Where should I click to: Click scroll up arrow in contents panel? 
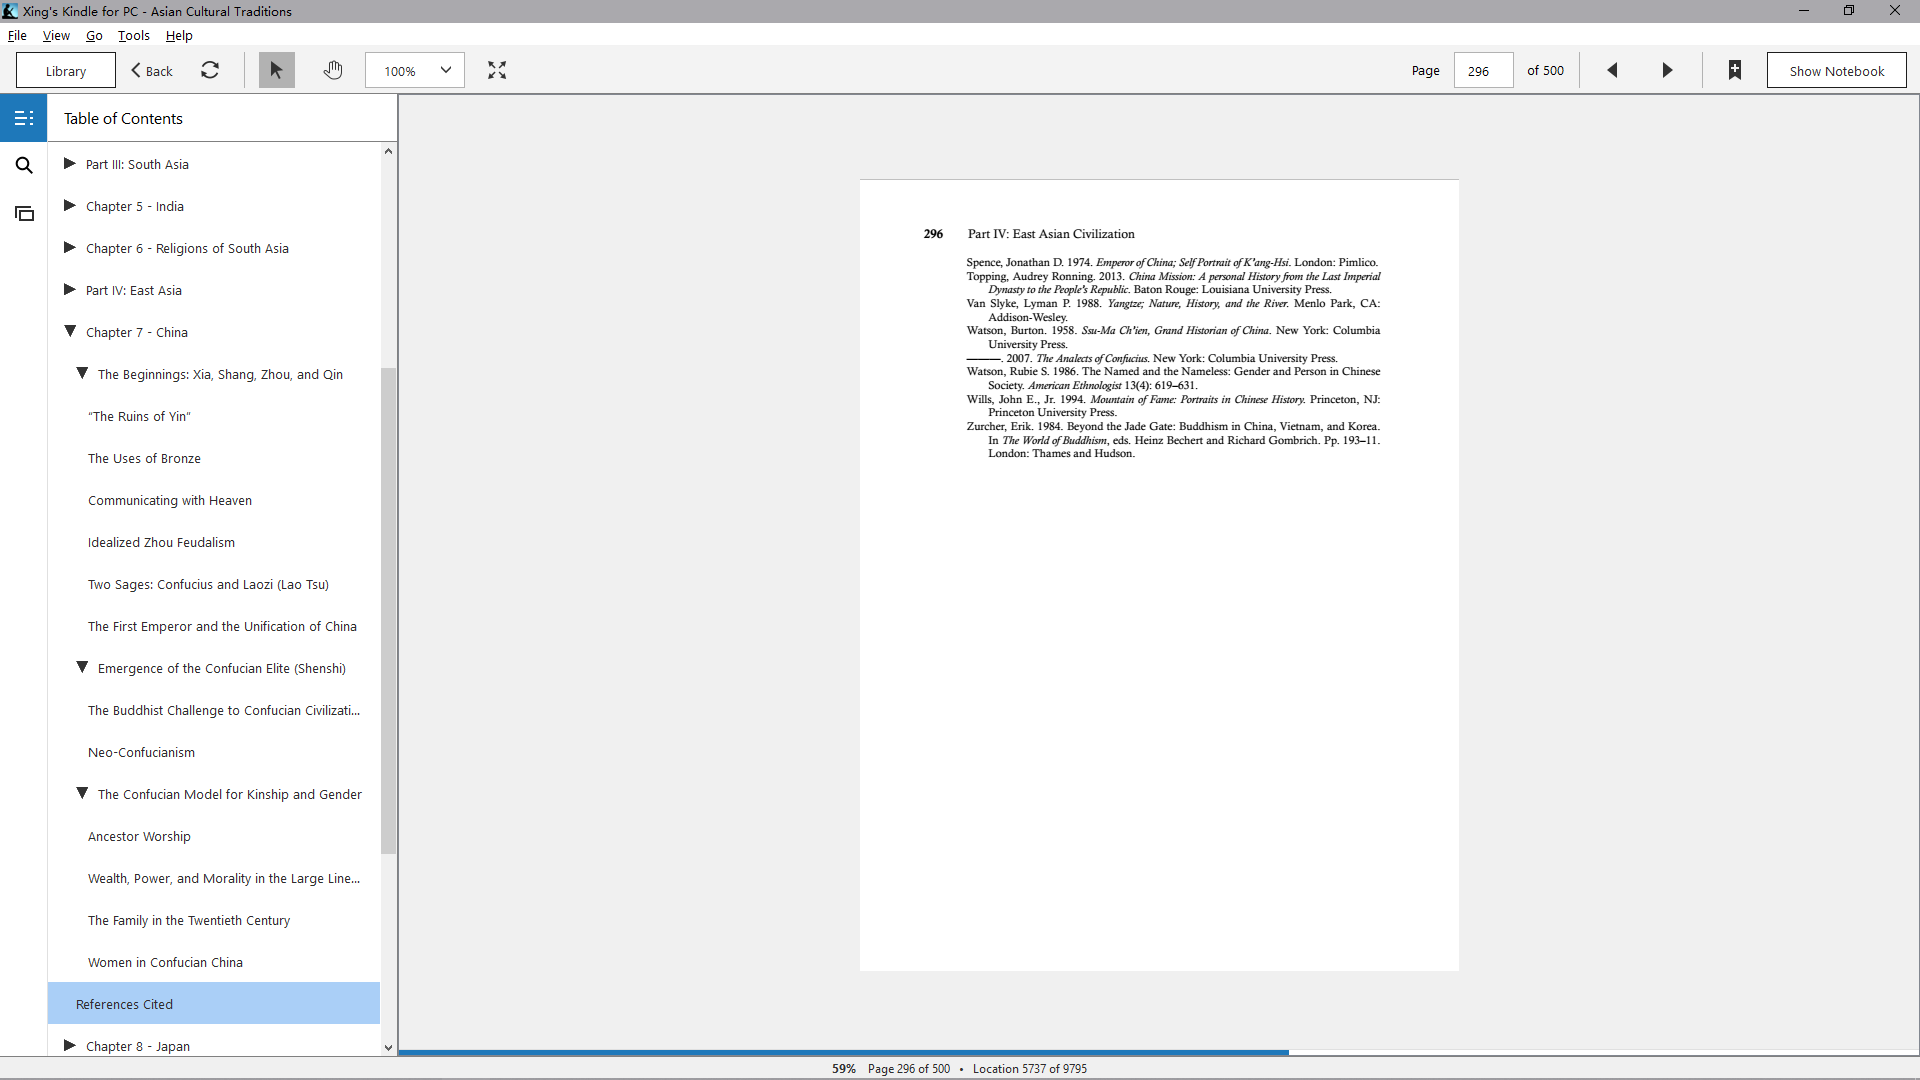pyautogui.click(x=388, y=151)
